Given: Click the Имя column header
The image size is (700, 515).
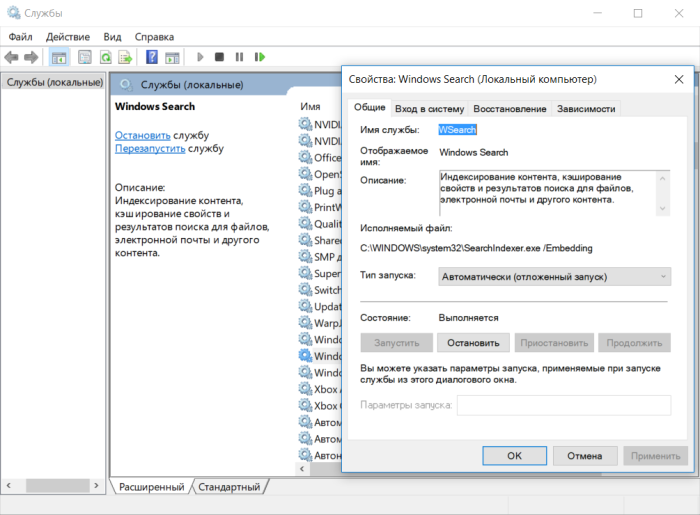Looking at the screenshot, I should tap(310, 107).
